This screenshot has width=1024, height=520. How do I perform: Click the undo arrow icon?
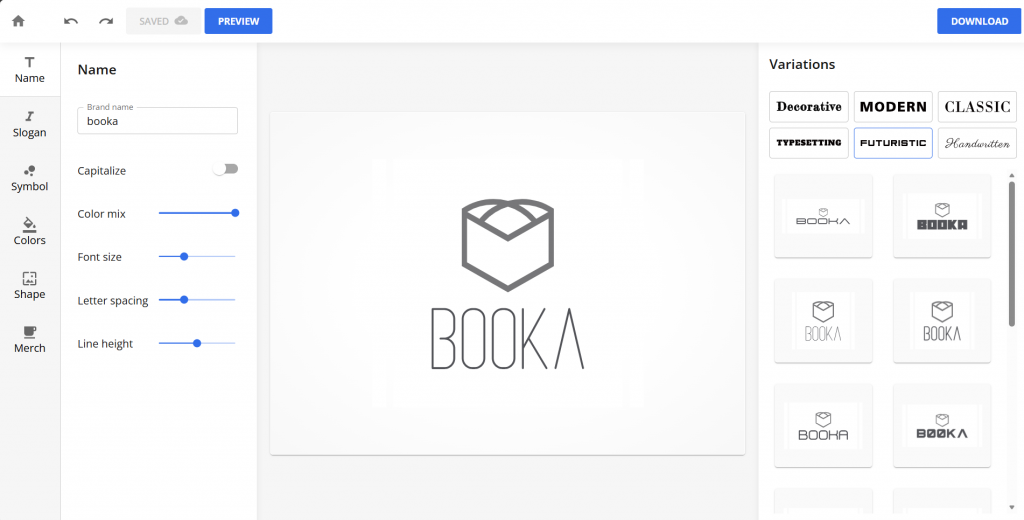(x=71, y=21)
